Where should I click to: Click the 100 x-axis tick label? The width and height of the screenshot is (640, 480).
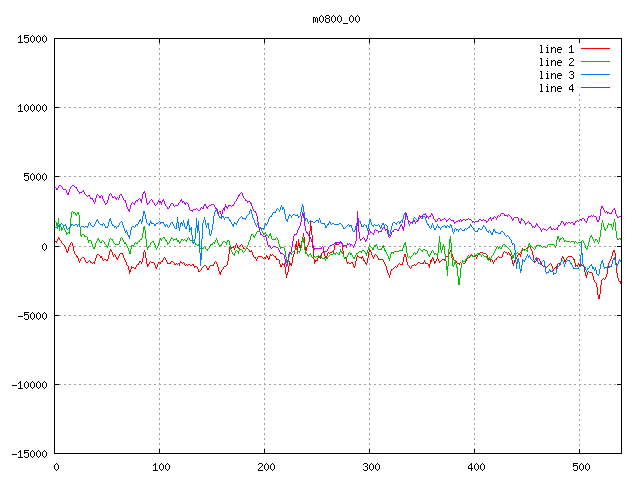160,467
